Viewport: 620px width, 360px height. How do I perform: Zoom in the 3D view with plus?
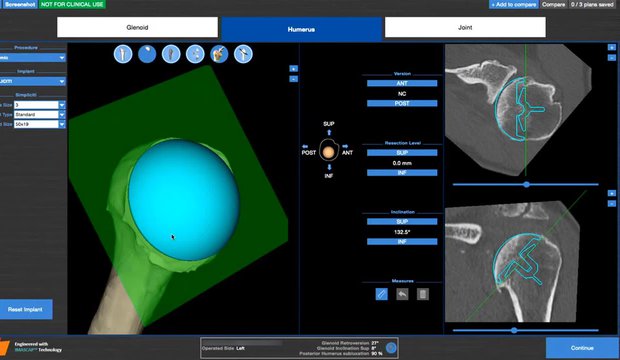(x=293, y=68)
